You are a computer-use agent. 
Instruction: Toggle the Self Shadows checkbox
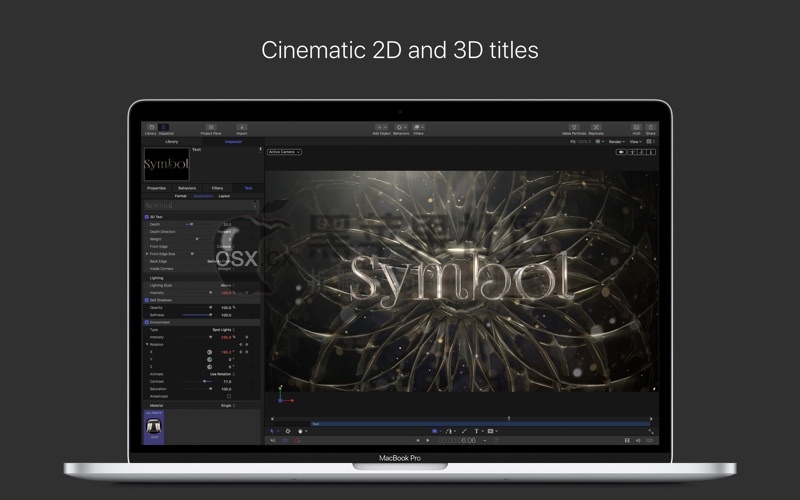(x=147, y=300)
